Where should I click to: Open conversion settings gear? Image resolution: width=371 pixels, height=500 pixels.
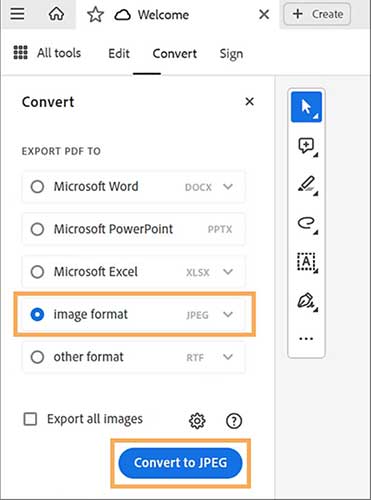(197, 421)
